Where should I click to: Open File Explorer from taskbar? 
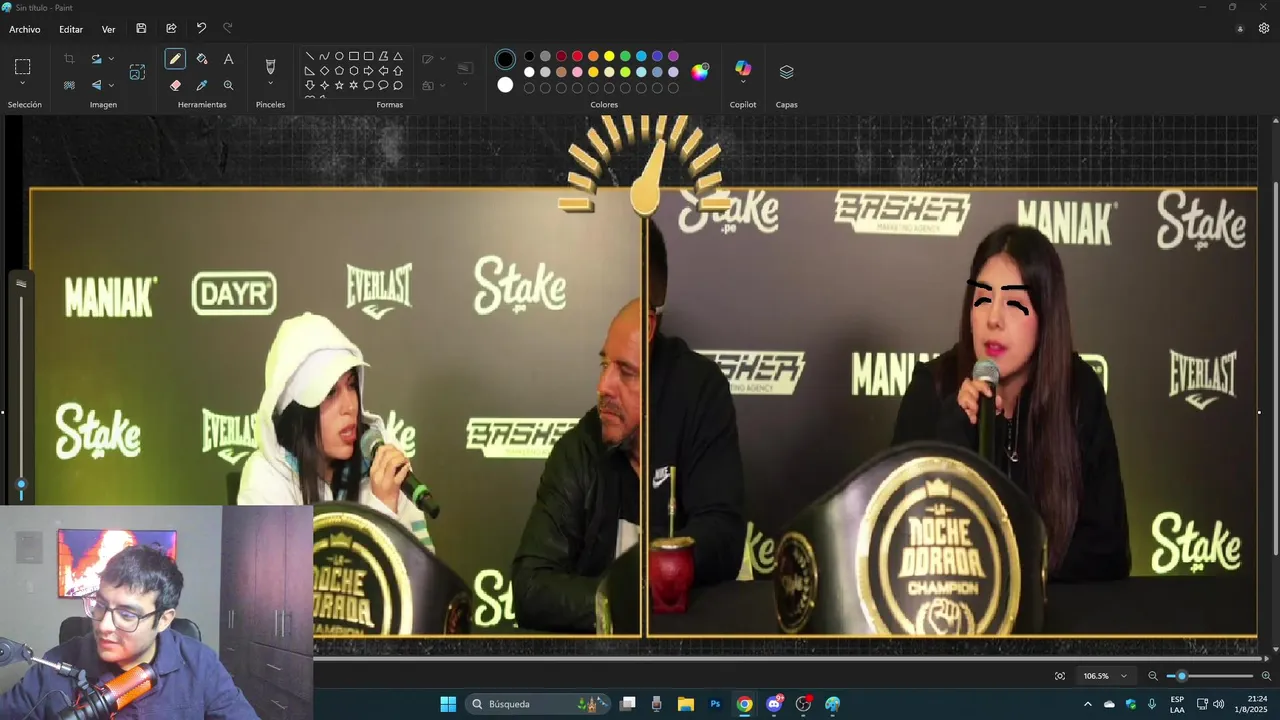tap(686, 704)
